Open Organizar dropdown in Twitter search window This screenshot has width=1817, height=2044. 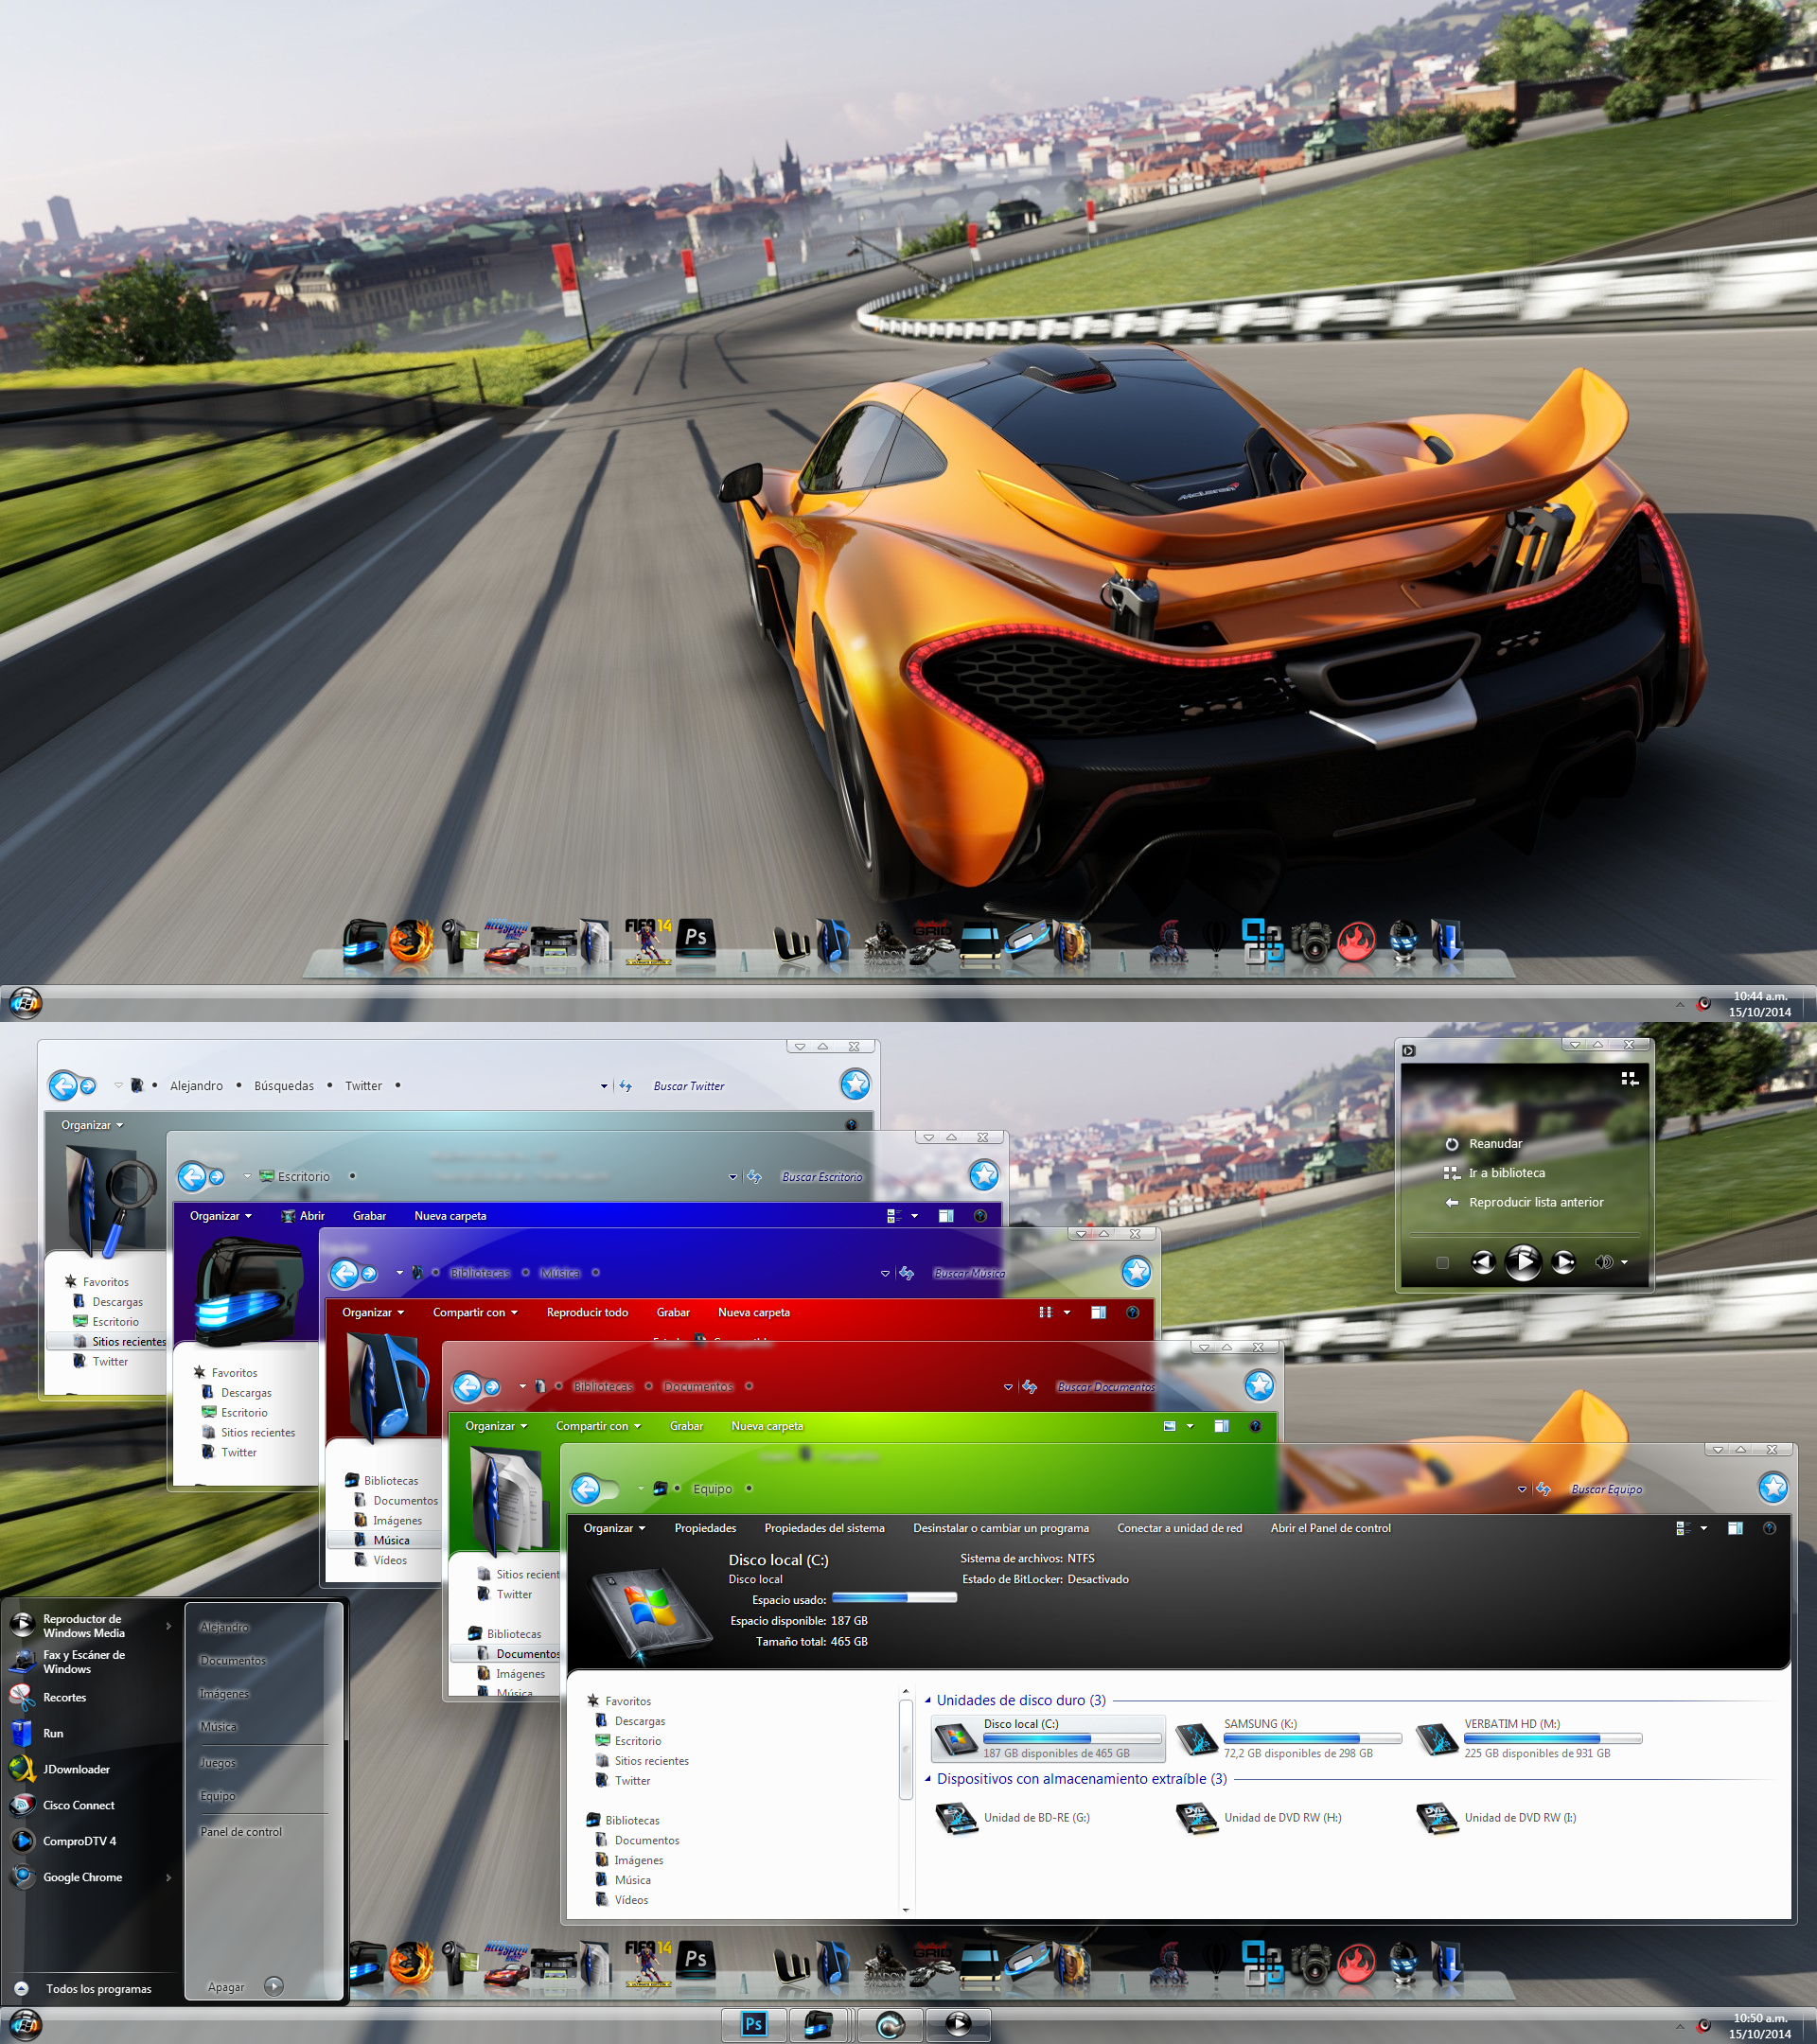(x=92, y=1125)
